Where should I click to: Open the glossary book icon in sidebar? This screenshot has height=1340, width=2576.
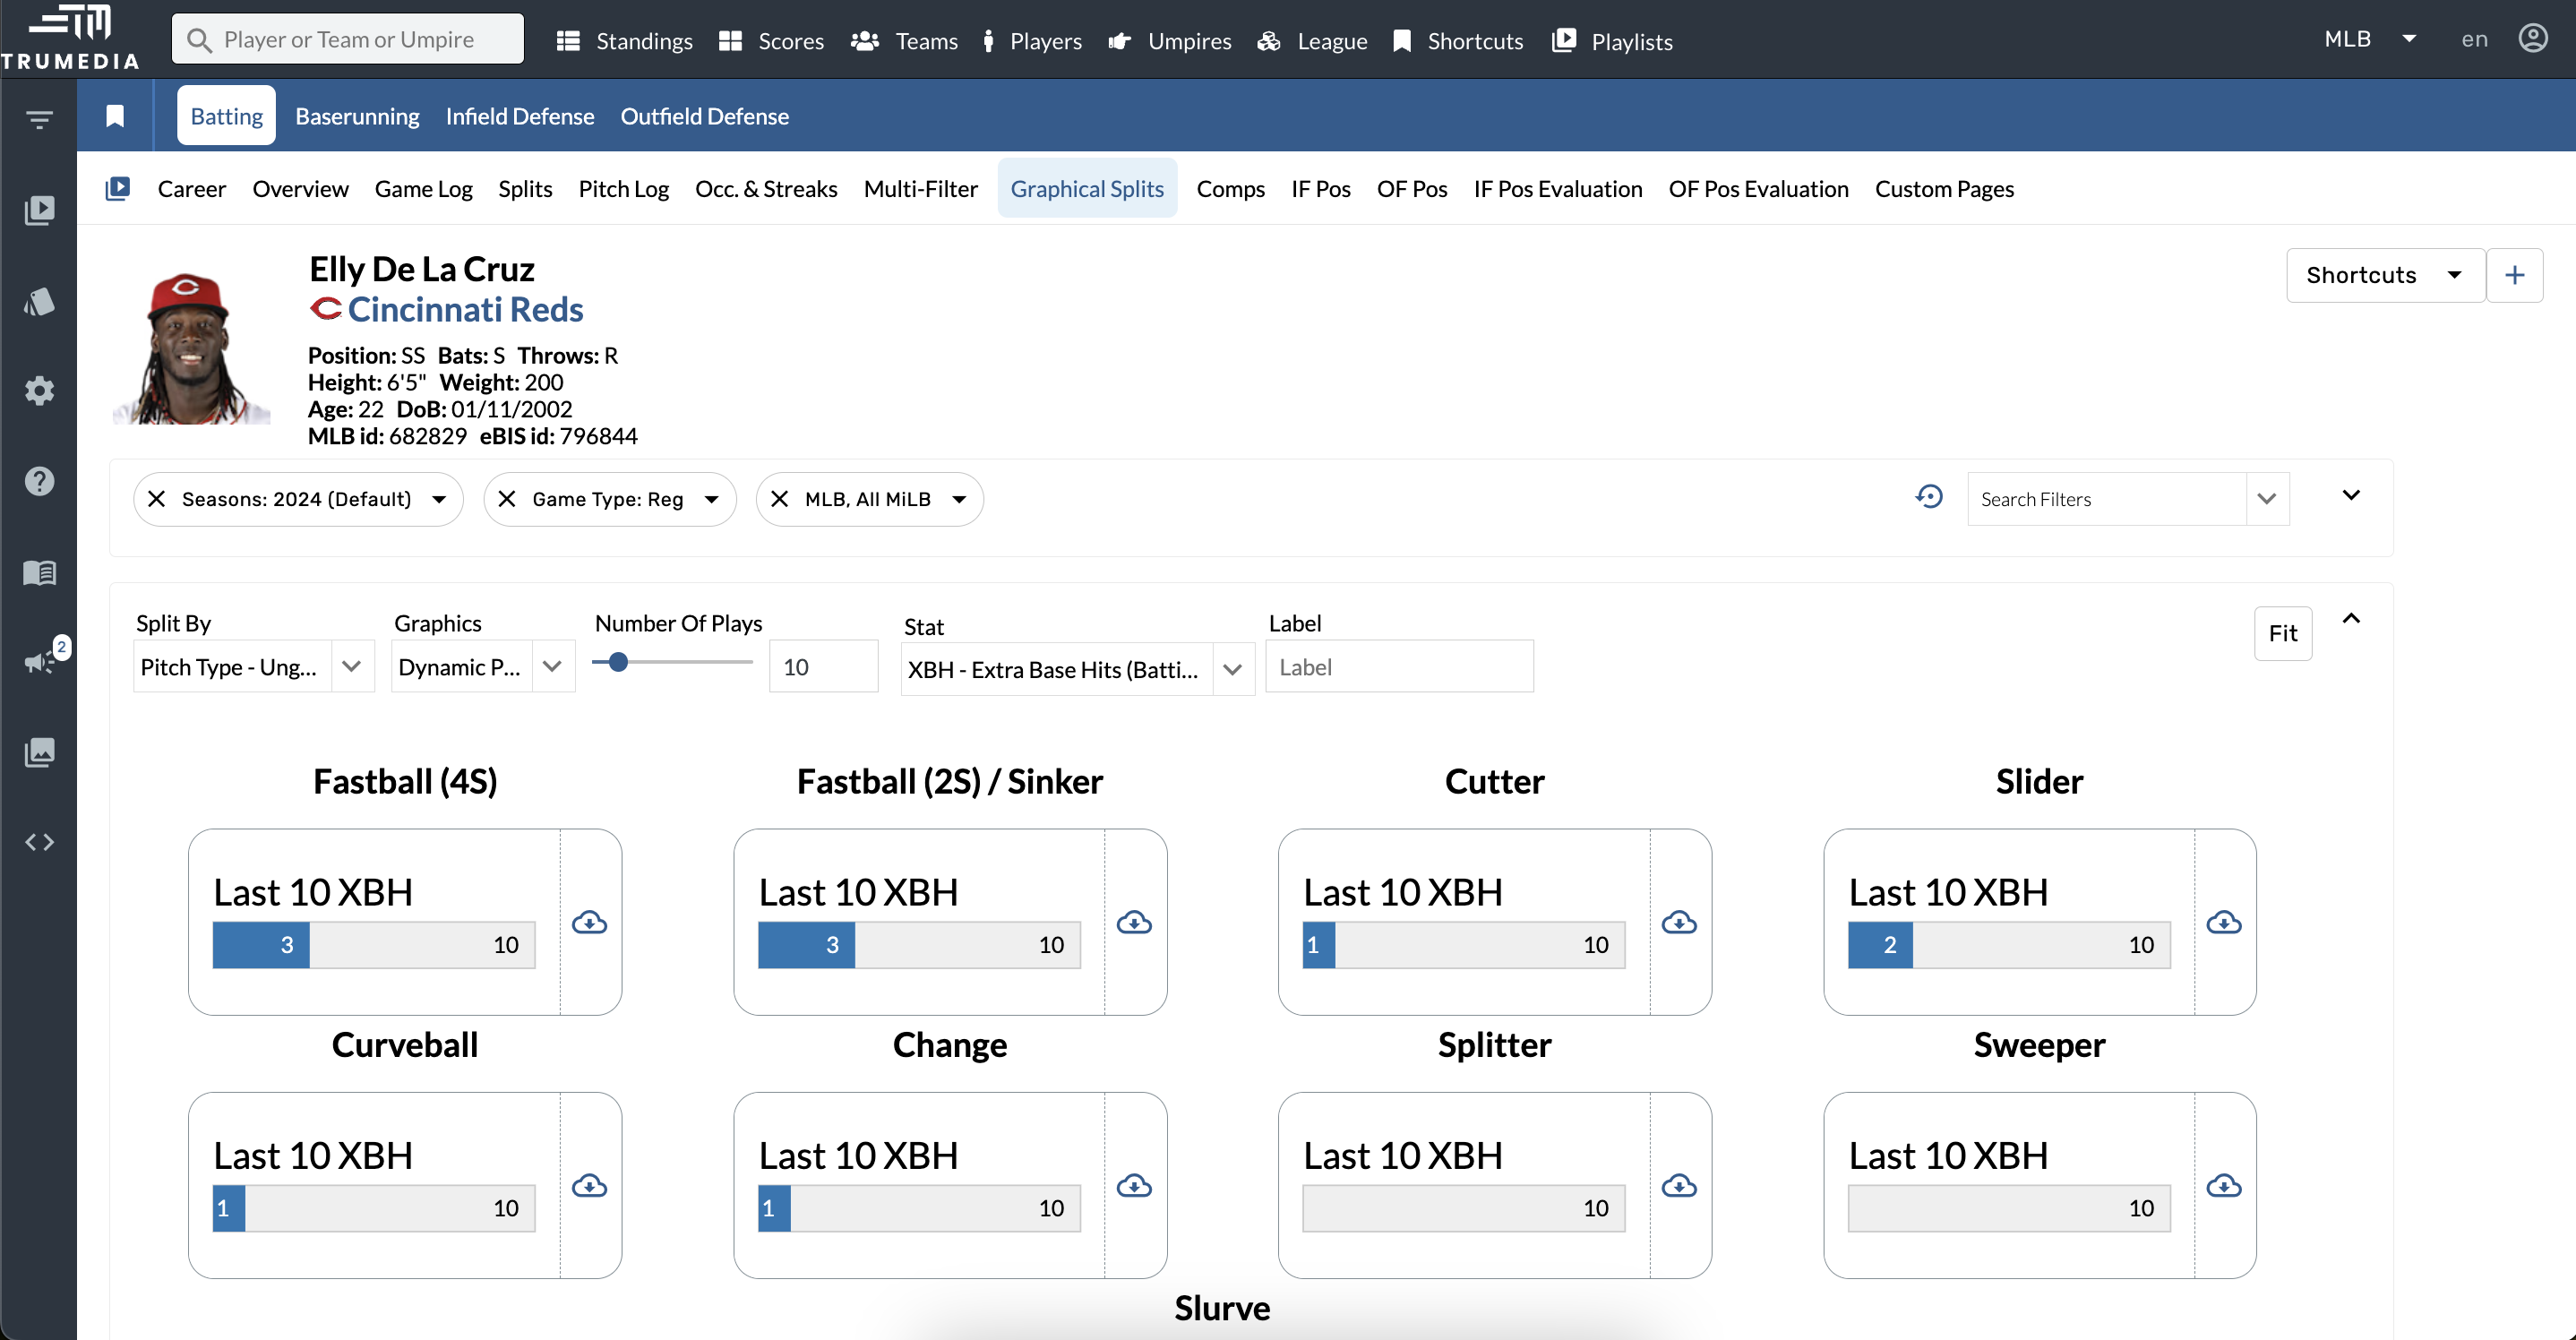tap(39, 572)
